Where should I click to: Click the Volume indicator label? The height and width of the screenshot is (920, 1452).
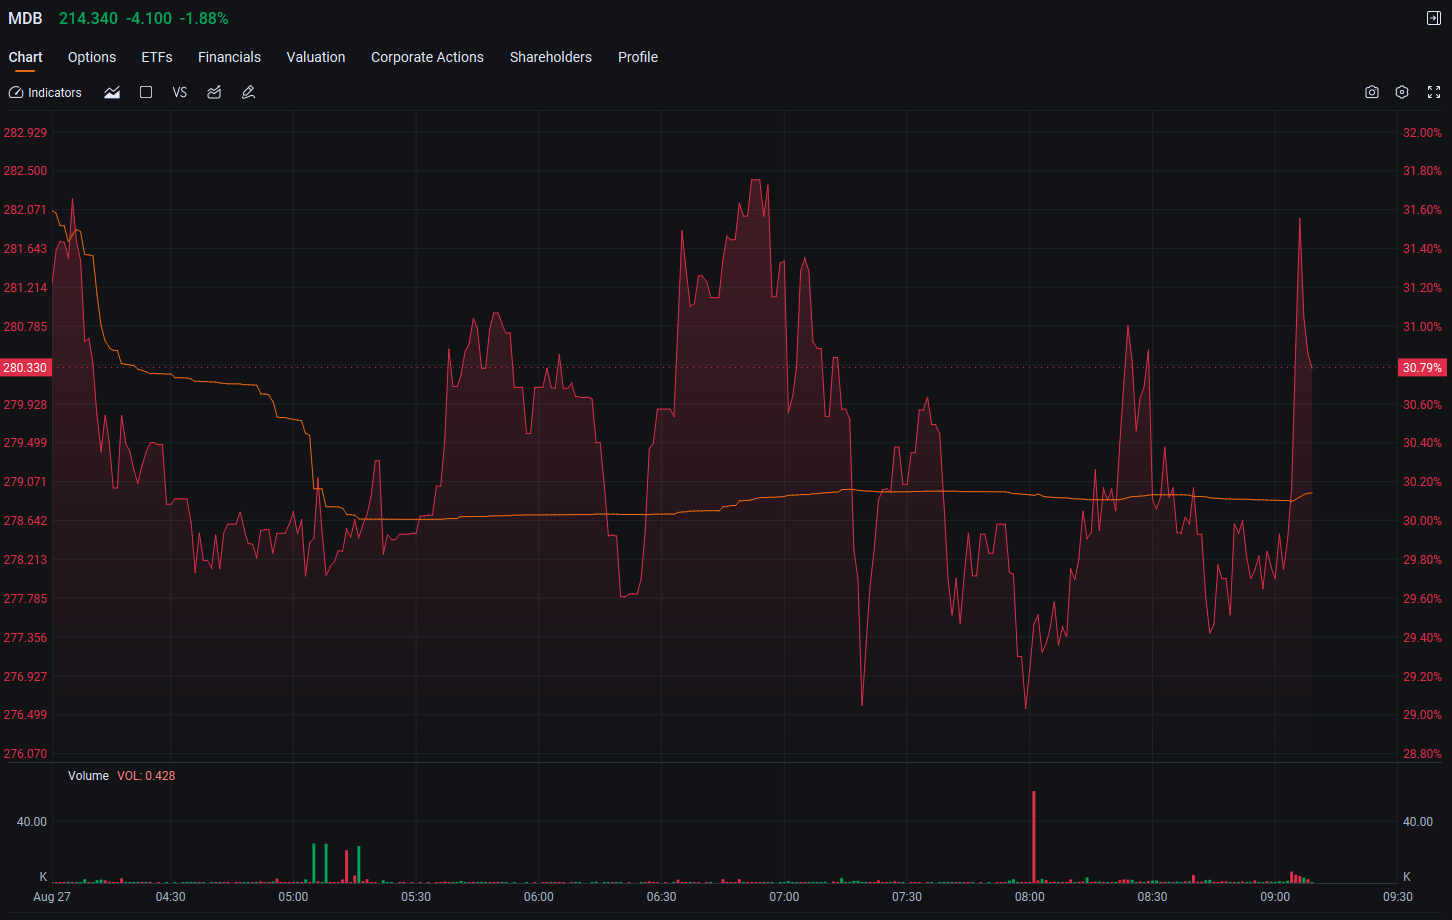pyautogui.click(x=88, y=776)
